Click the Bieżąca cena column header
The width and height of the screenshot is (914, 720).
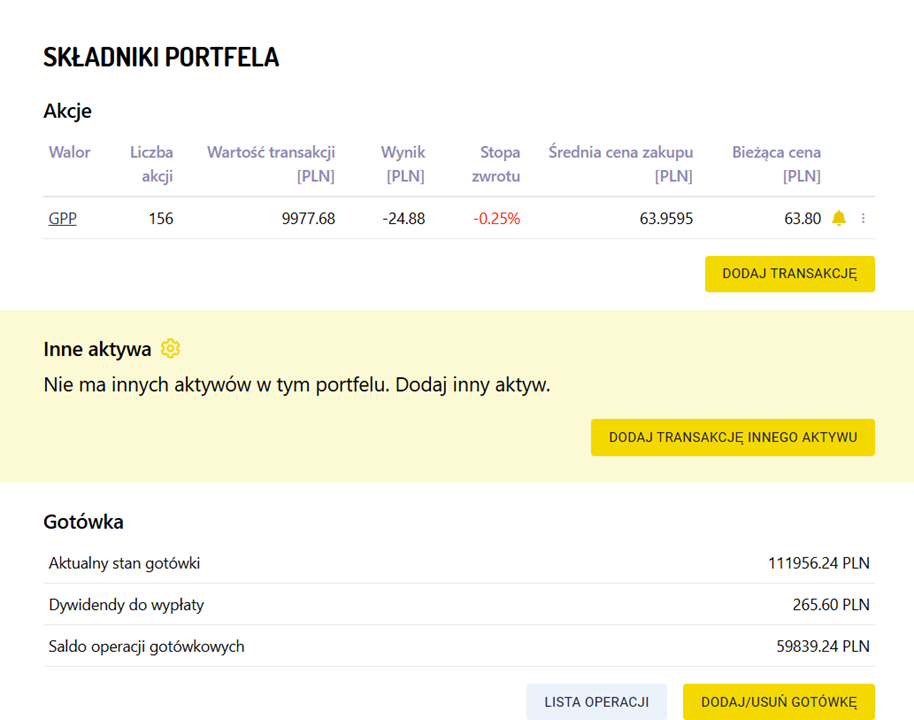(x=776, y=164)
